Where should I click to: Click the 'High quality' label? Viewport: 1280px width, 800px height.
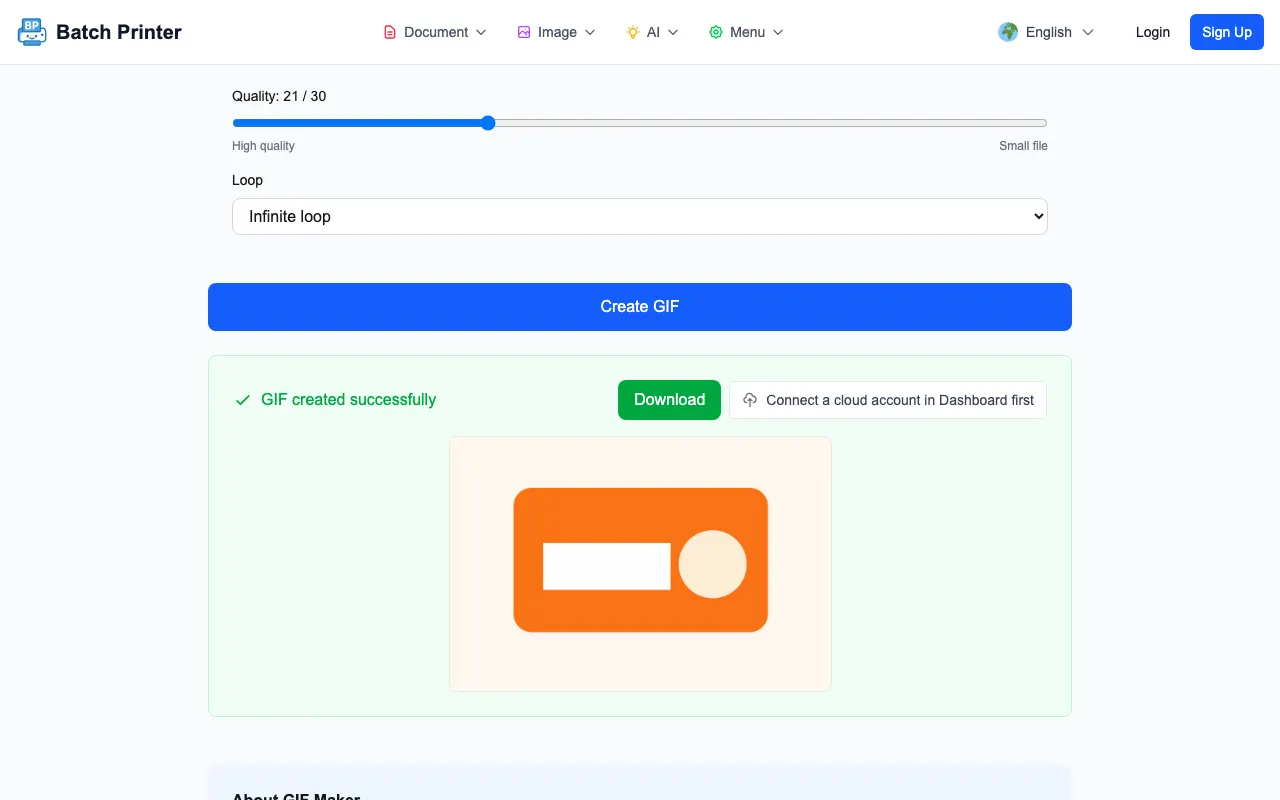tap(263, 146)
